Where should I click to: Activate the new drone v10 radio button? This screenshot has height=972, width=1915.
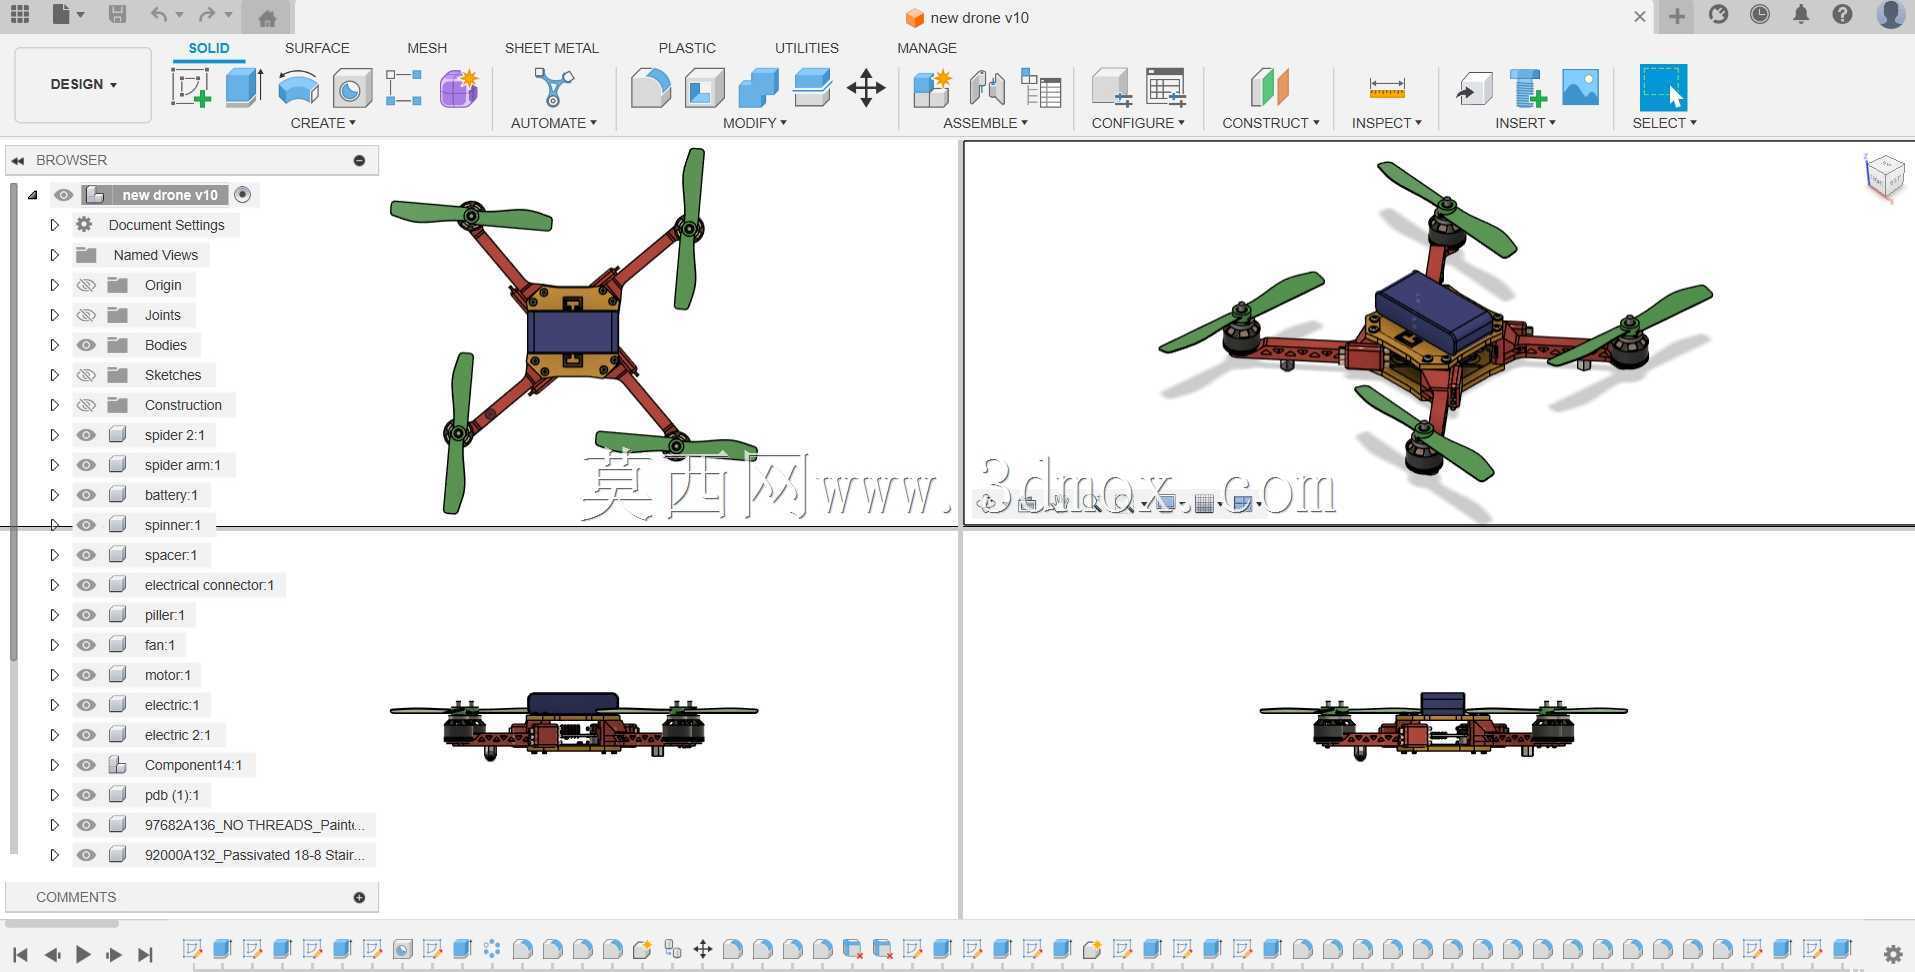[242, 195]
